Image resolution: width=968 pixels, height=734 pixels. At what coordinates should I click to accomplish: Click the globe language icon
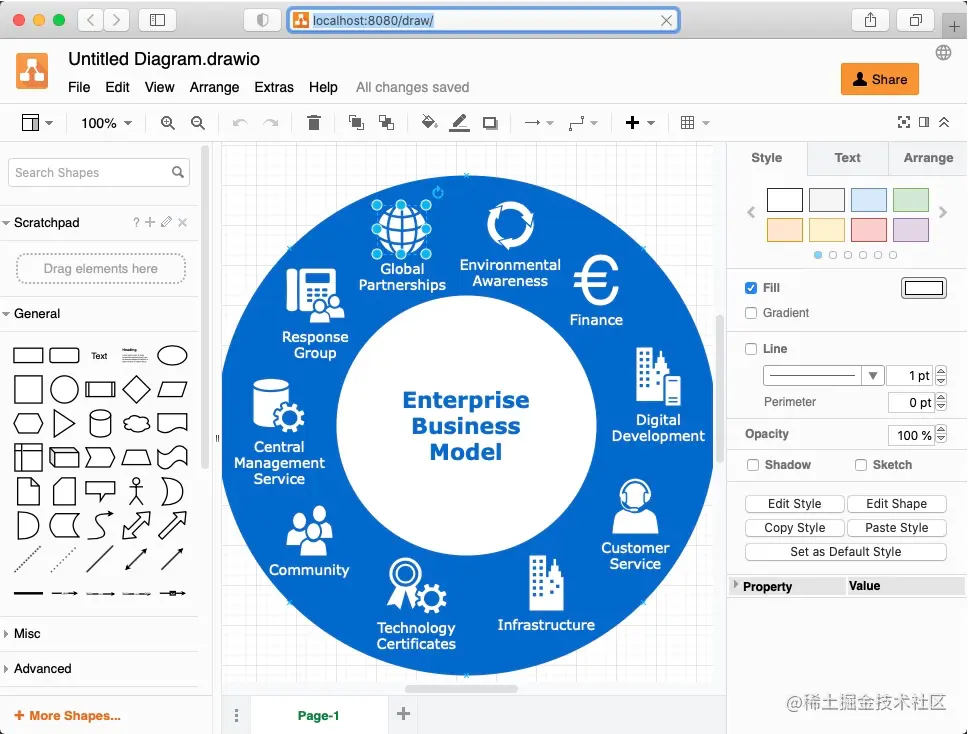pyautogui.click(x=943, y=52)
